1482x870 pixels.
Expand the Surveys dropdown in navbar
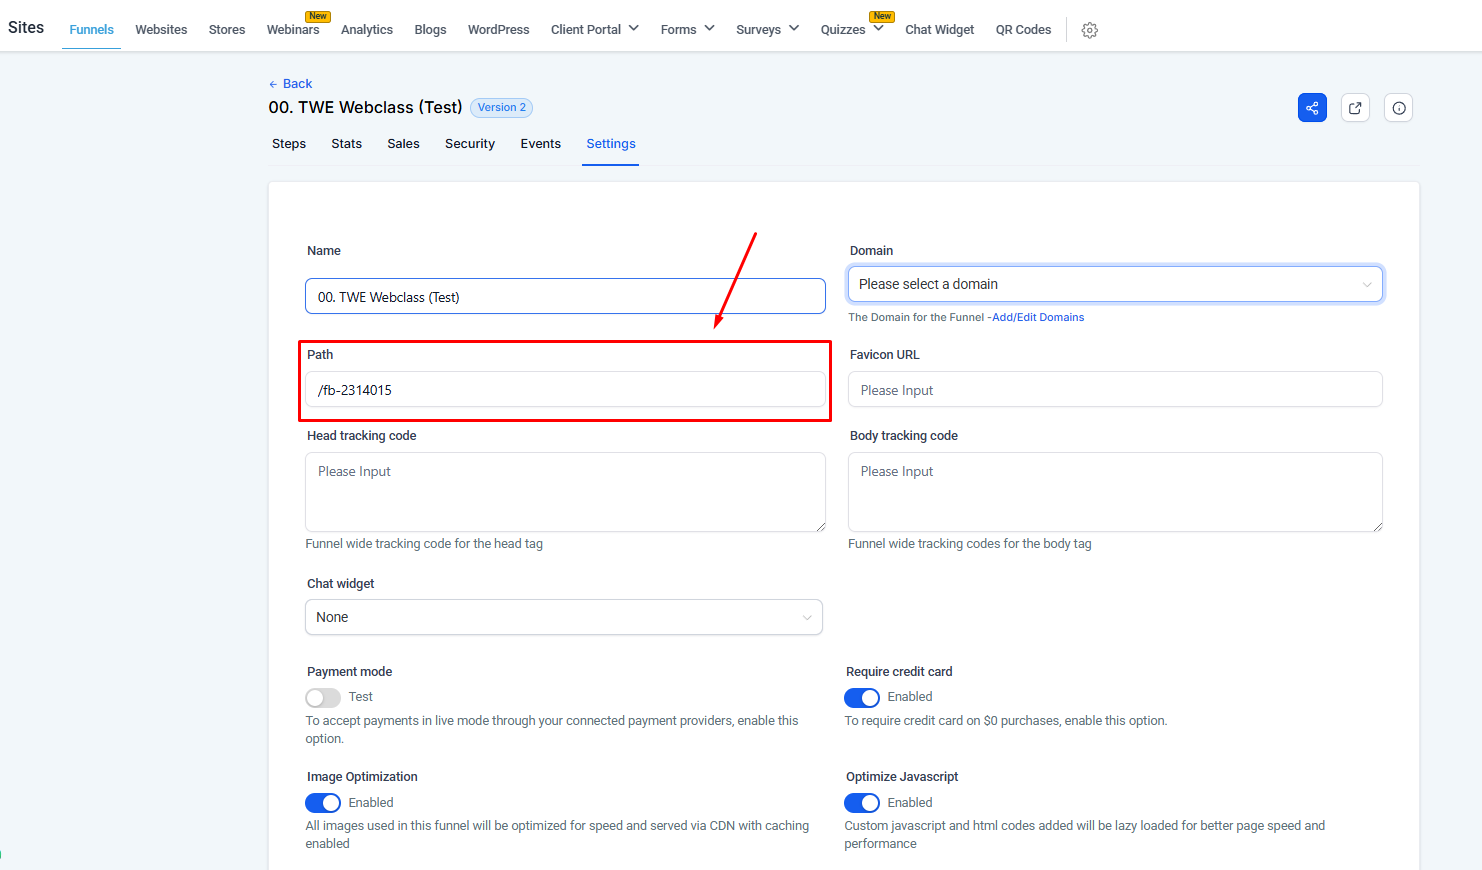click(x=767, y=30)
